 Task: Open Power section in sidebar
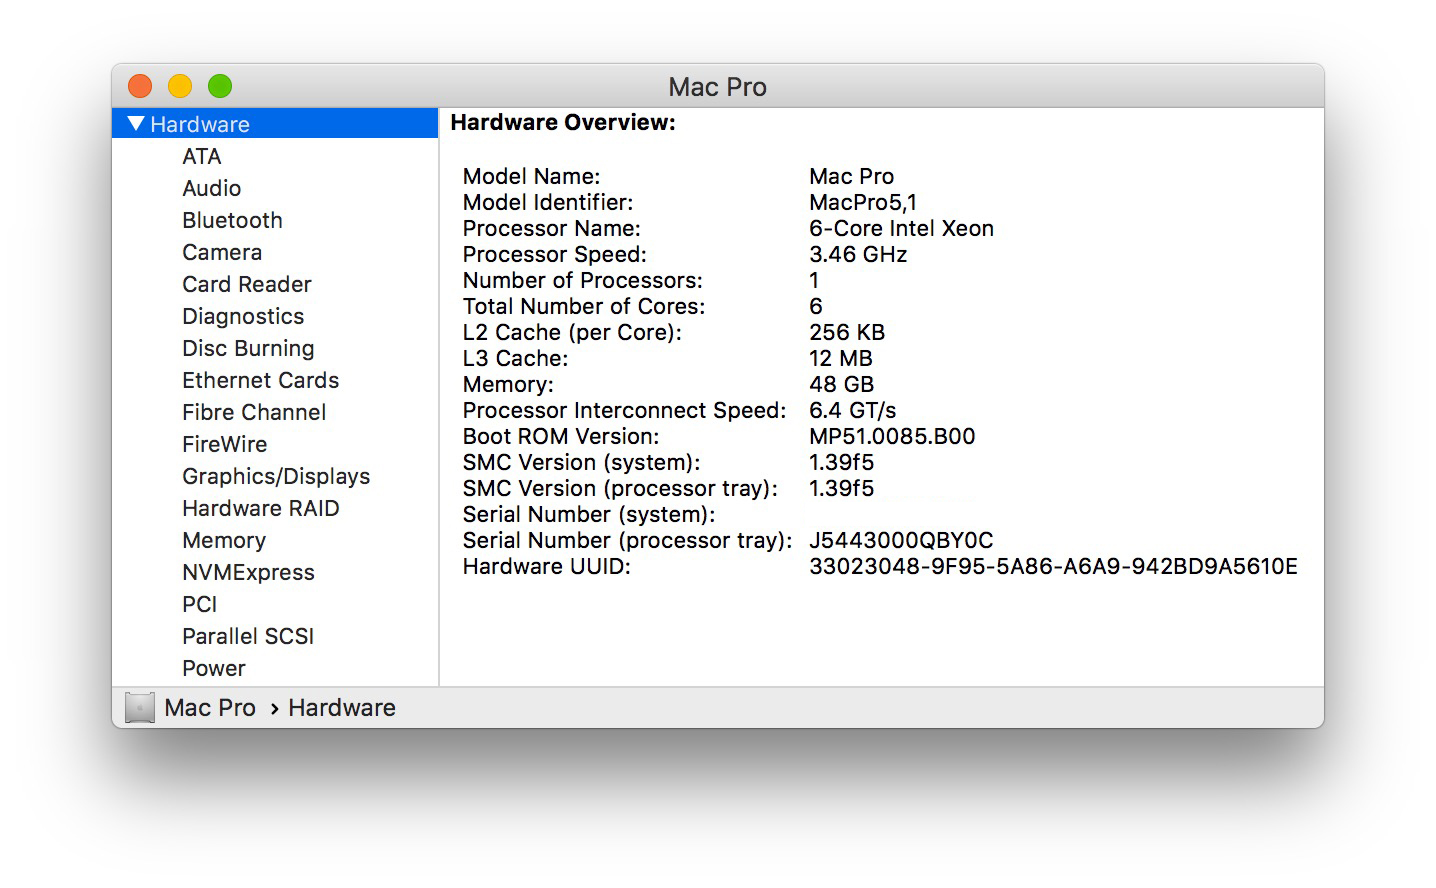213,668
